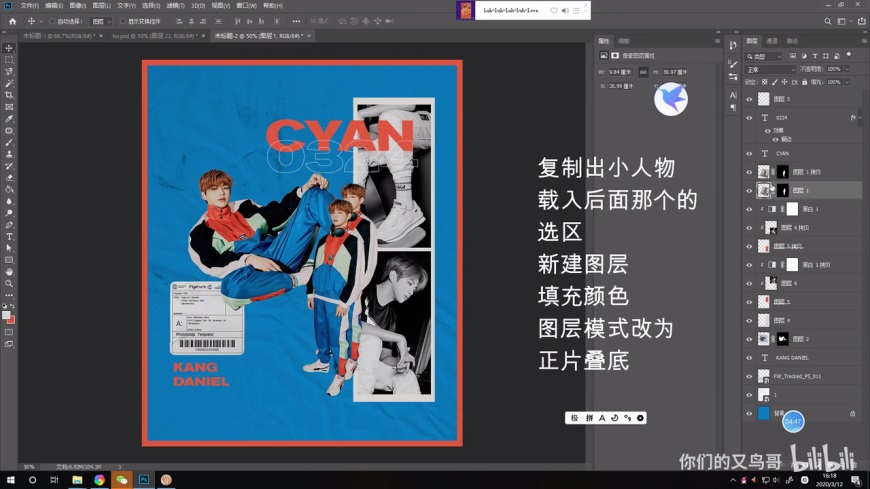Toggle show transform controls checkbox

point(123,21)
